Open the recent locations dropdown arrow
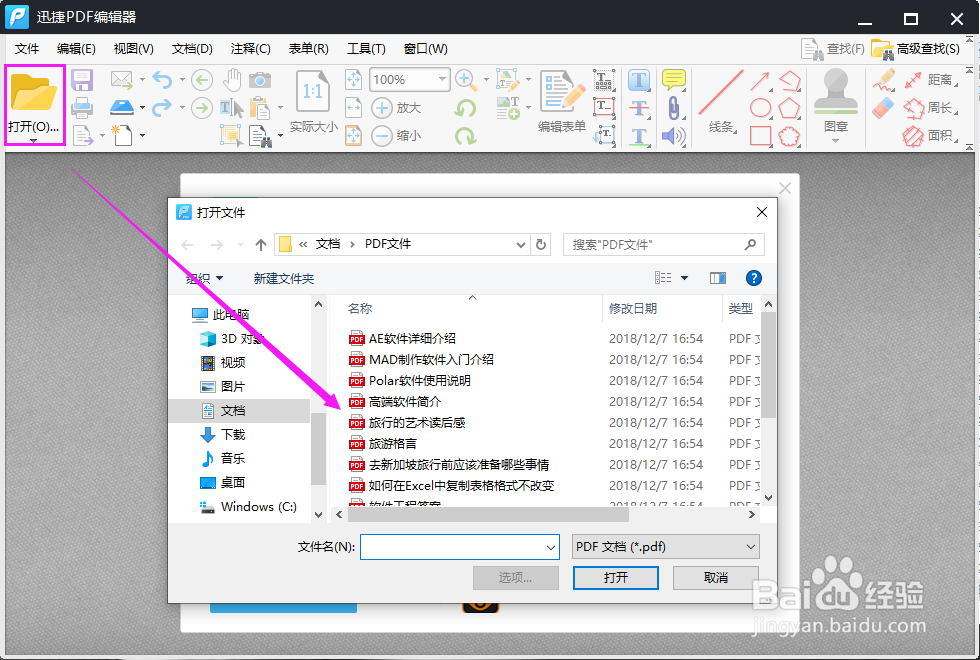980x660 pixels. (x=240, y=244)
